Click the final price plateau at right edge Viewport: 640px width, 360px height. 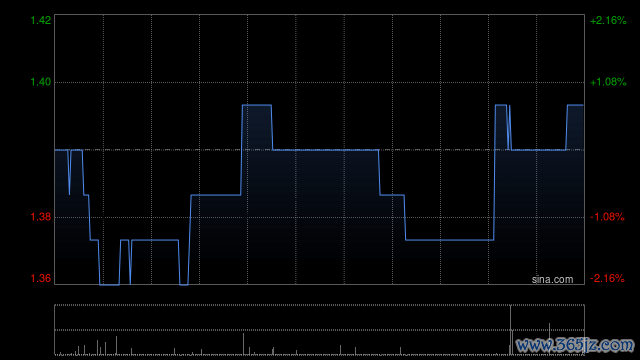[575, 105]
